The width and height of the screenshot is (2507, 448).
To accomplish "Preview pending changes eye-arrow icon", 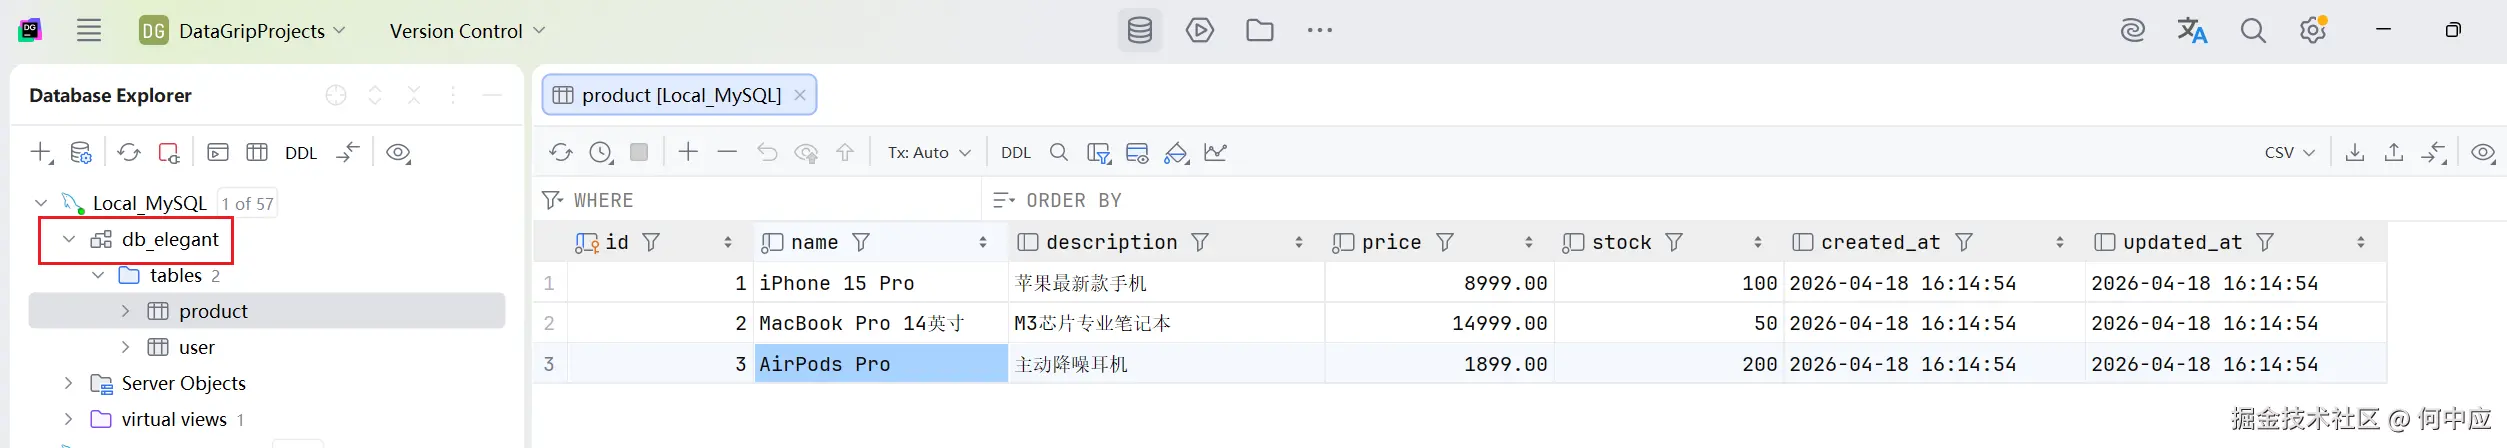I will pyautogui.click(x=806, y=153).
